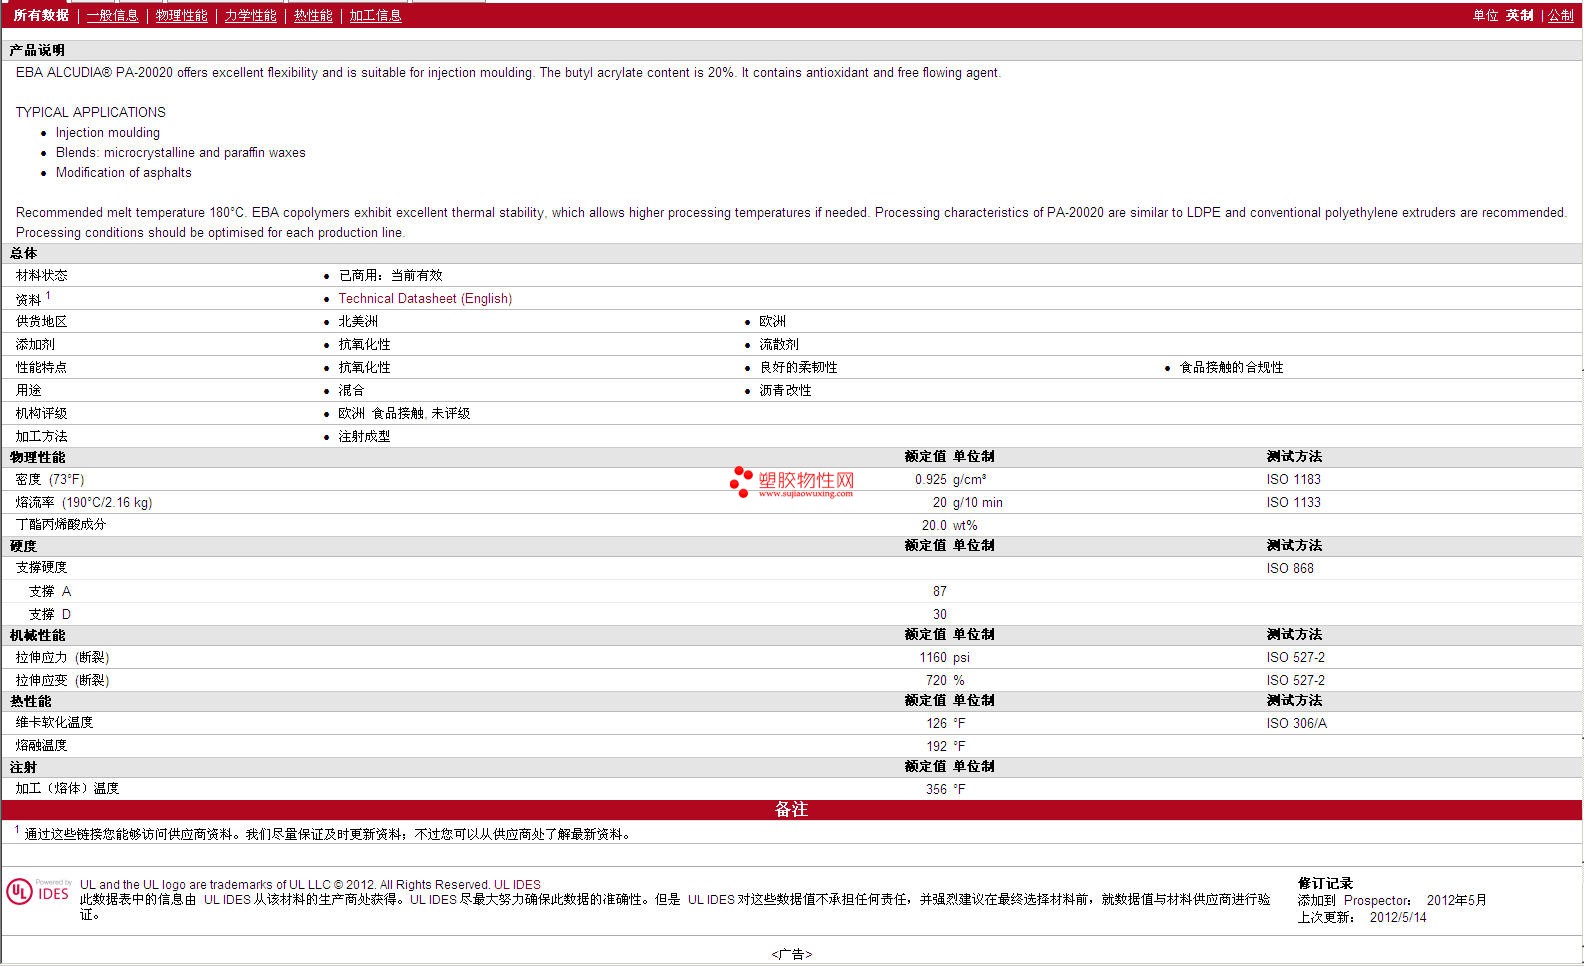Click the UL IDES trademark link
The width and height of the screenshot is (1584, 966).
click(x=517, y=885)
